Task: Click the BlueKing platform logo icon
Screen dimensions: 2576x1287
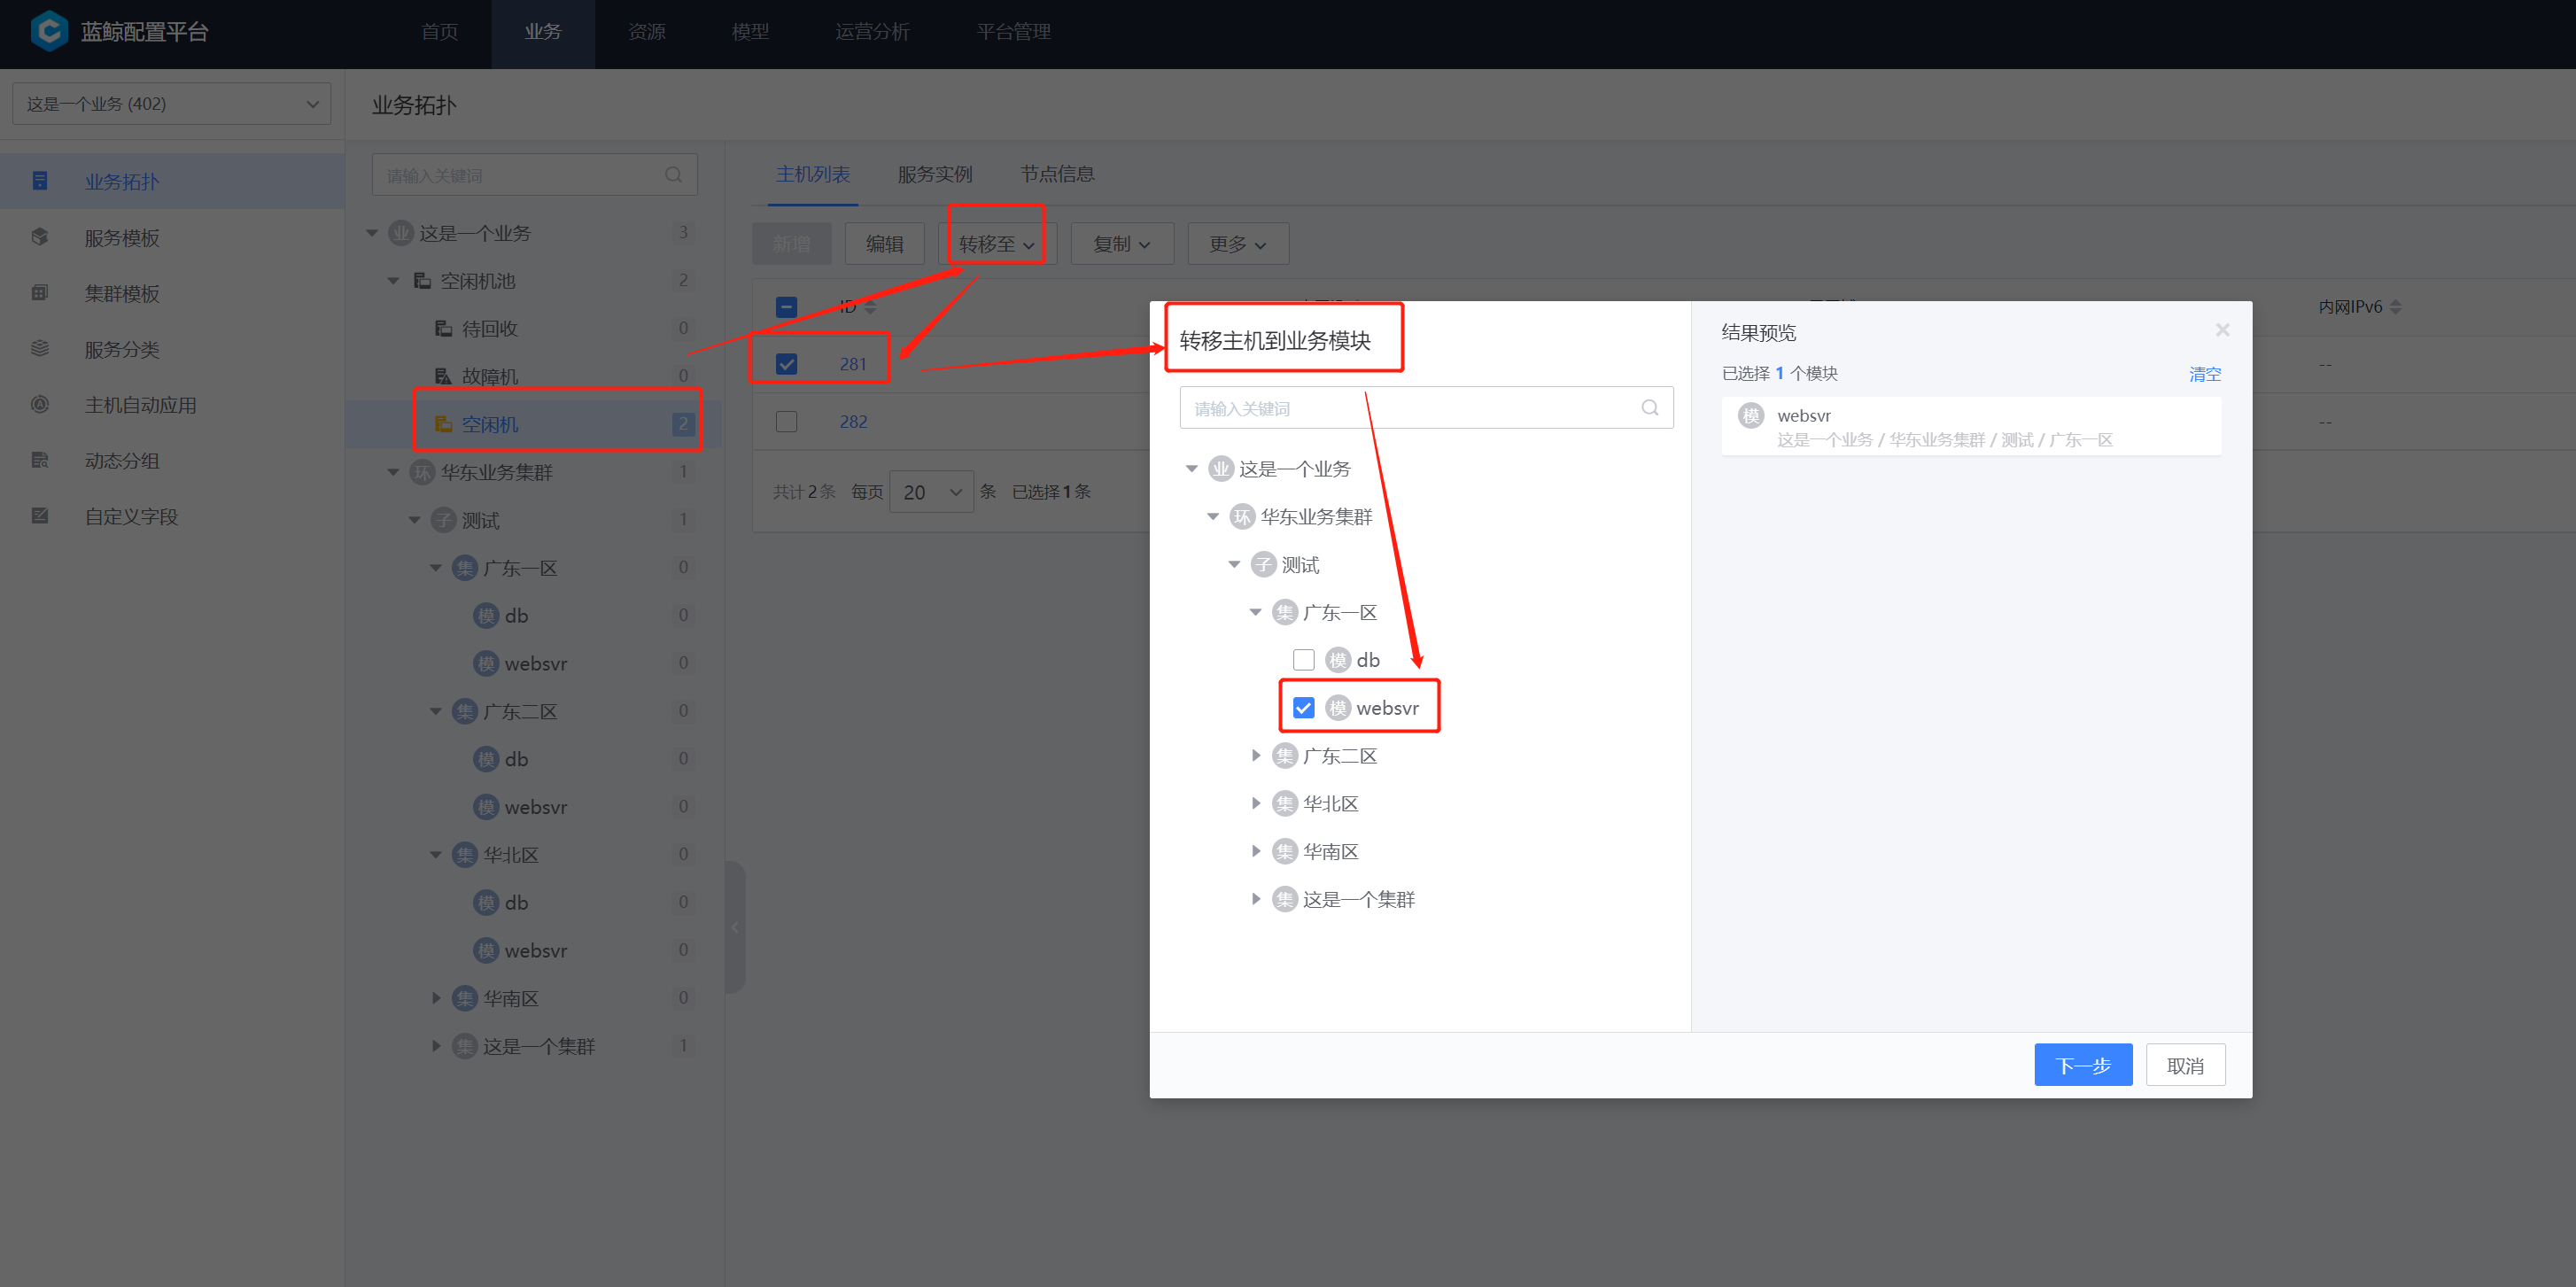Action: pyautogui.click(x=48, y=31)
